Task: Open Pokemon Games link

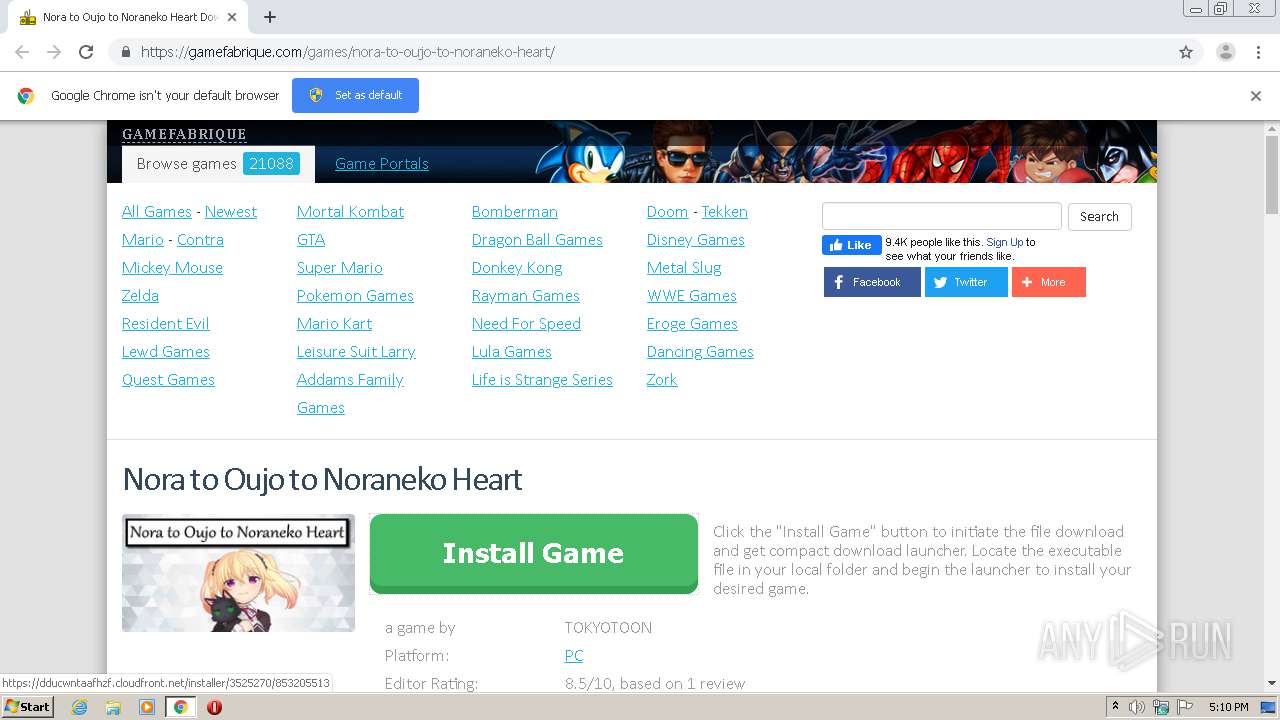Action: pos(355,296)
